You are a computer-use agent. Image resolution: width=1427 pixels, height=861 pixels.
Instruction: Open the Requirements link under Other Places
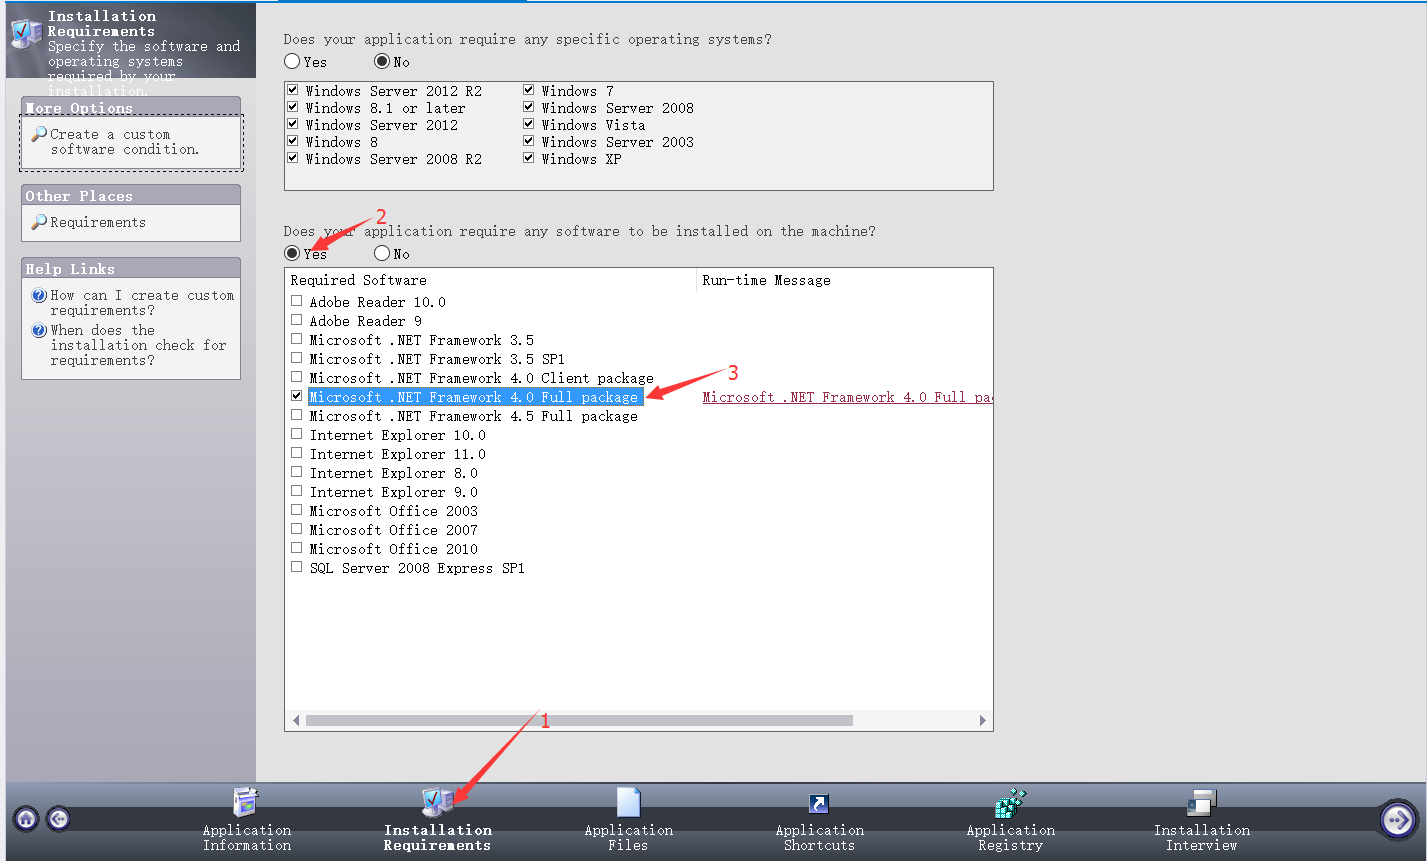[x=98, y=222]
